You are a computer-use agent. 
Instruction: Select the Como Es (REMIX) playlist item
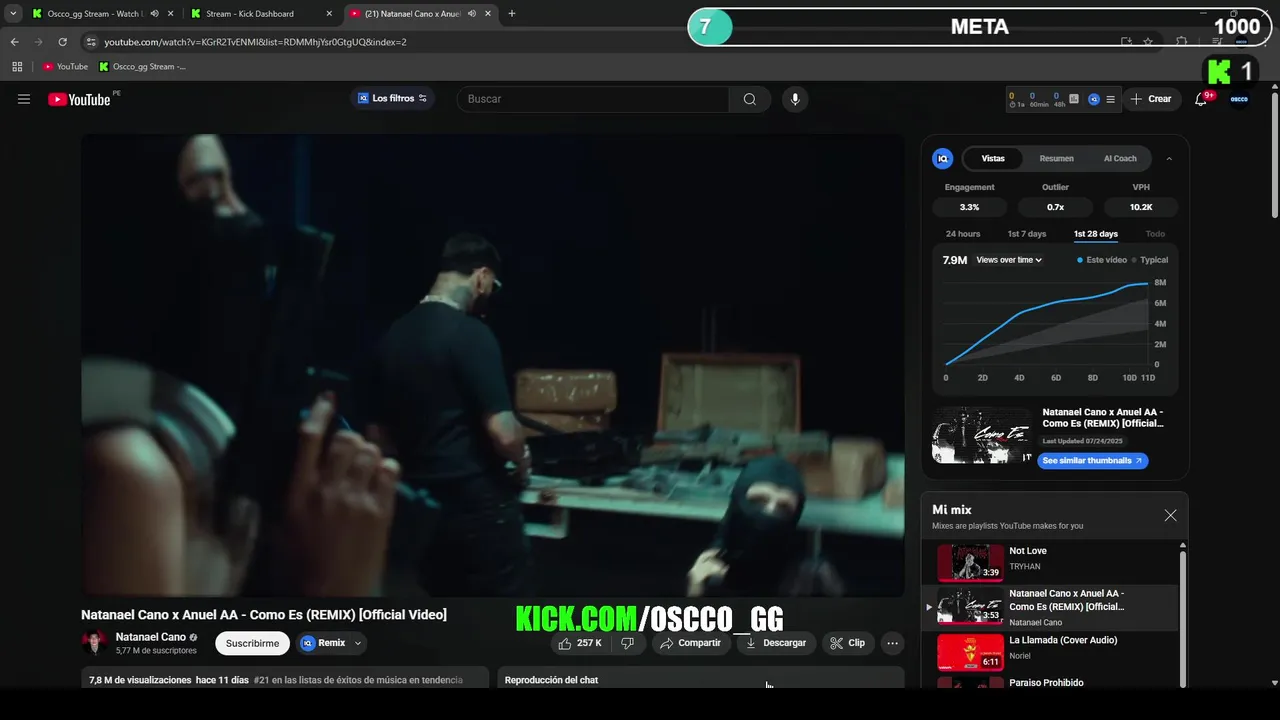(1051, 607)
